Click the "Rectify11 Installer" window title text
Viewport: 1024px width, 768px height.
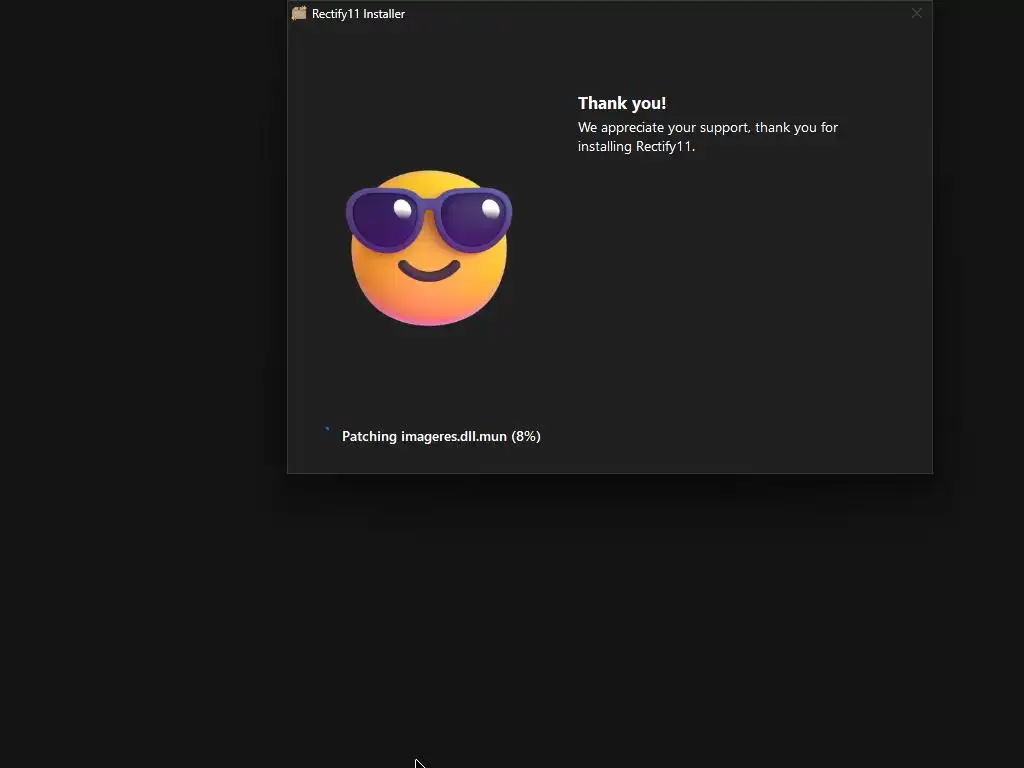tap(358, 14)
